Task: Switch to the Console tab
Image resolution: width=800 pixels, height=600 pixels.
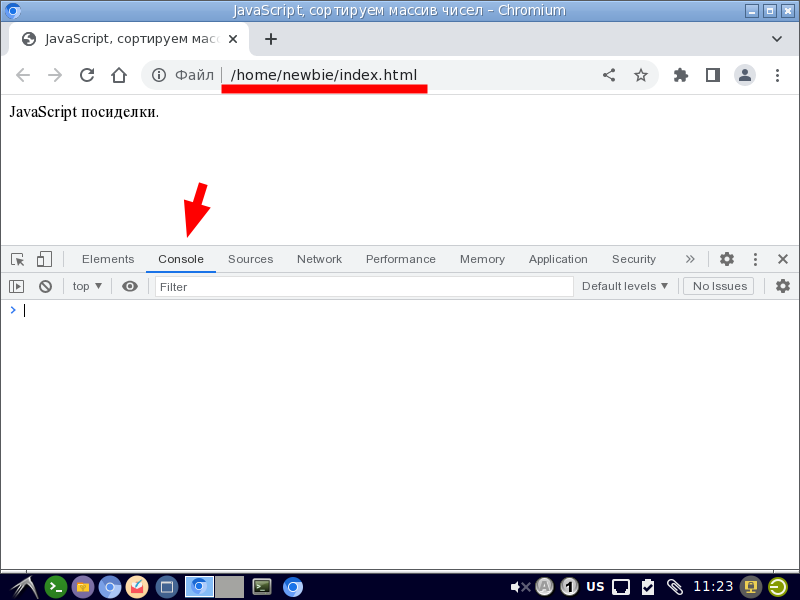Action: pos(181,259)
